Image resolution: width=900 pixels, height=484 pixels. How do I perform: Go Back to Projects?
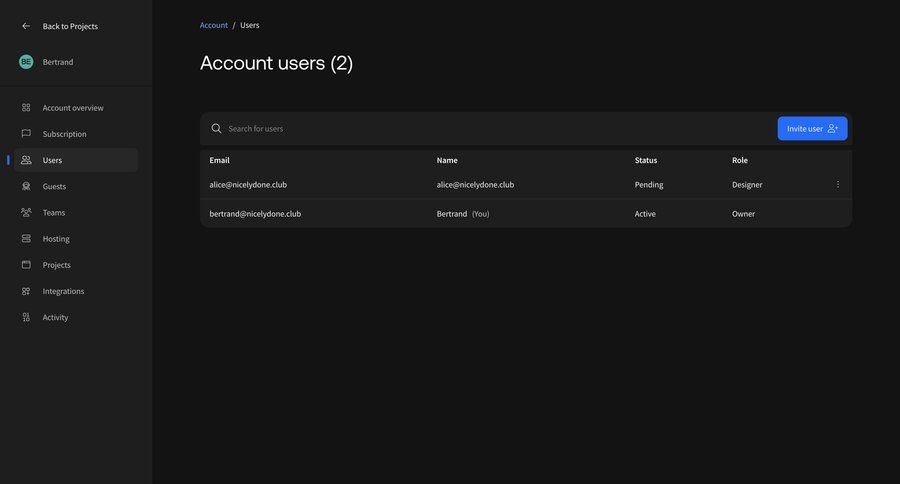tap(70, 26)
